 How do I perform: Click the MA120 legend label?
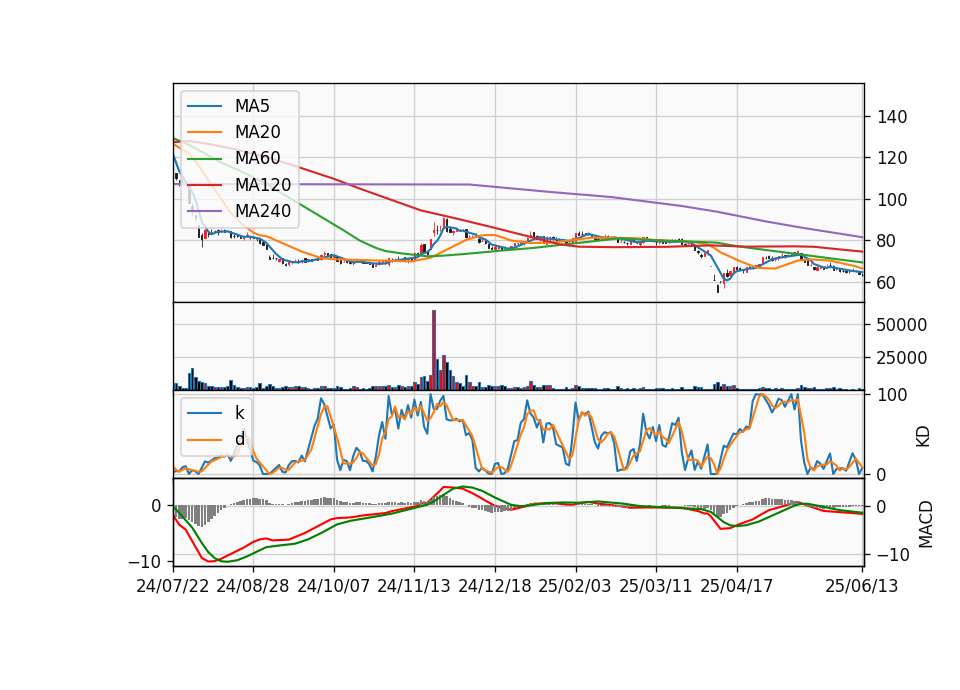pyautogui.click(x=263, y=185)
